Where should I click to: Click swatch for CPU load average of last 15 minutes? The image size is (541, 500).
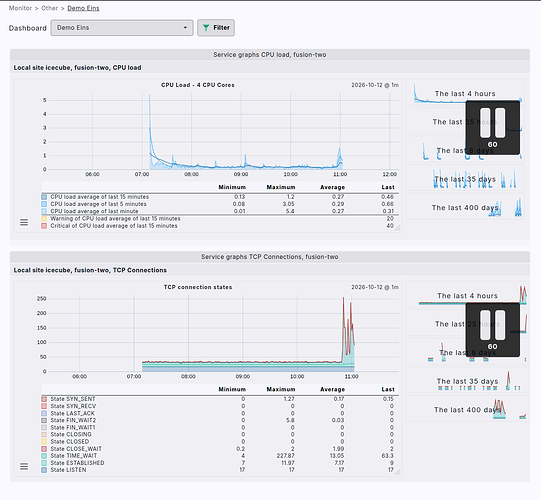[44, 197]
